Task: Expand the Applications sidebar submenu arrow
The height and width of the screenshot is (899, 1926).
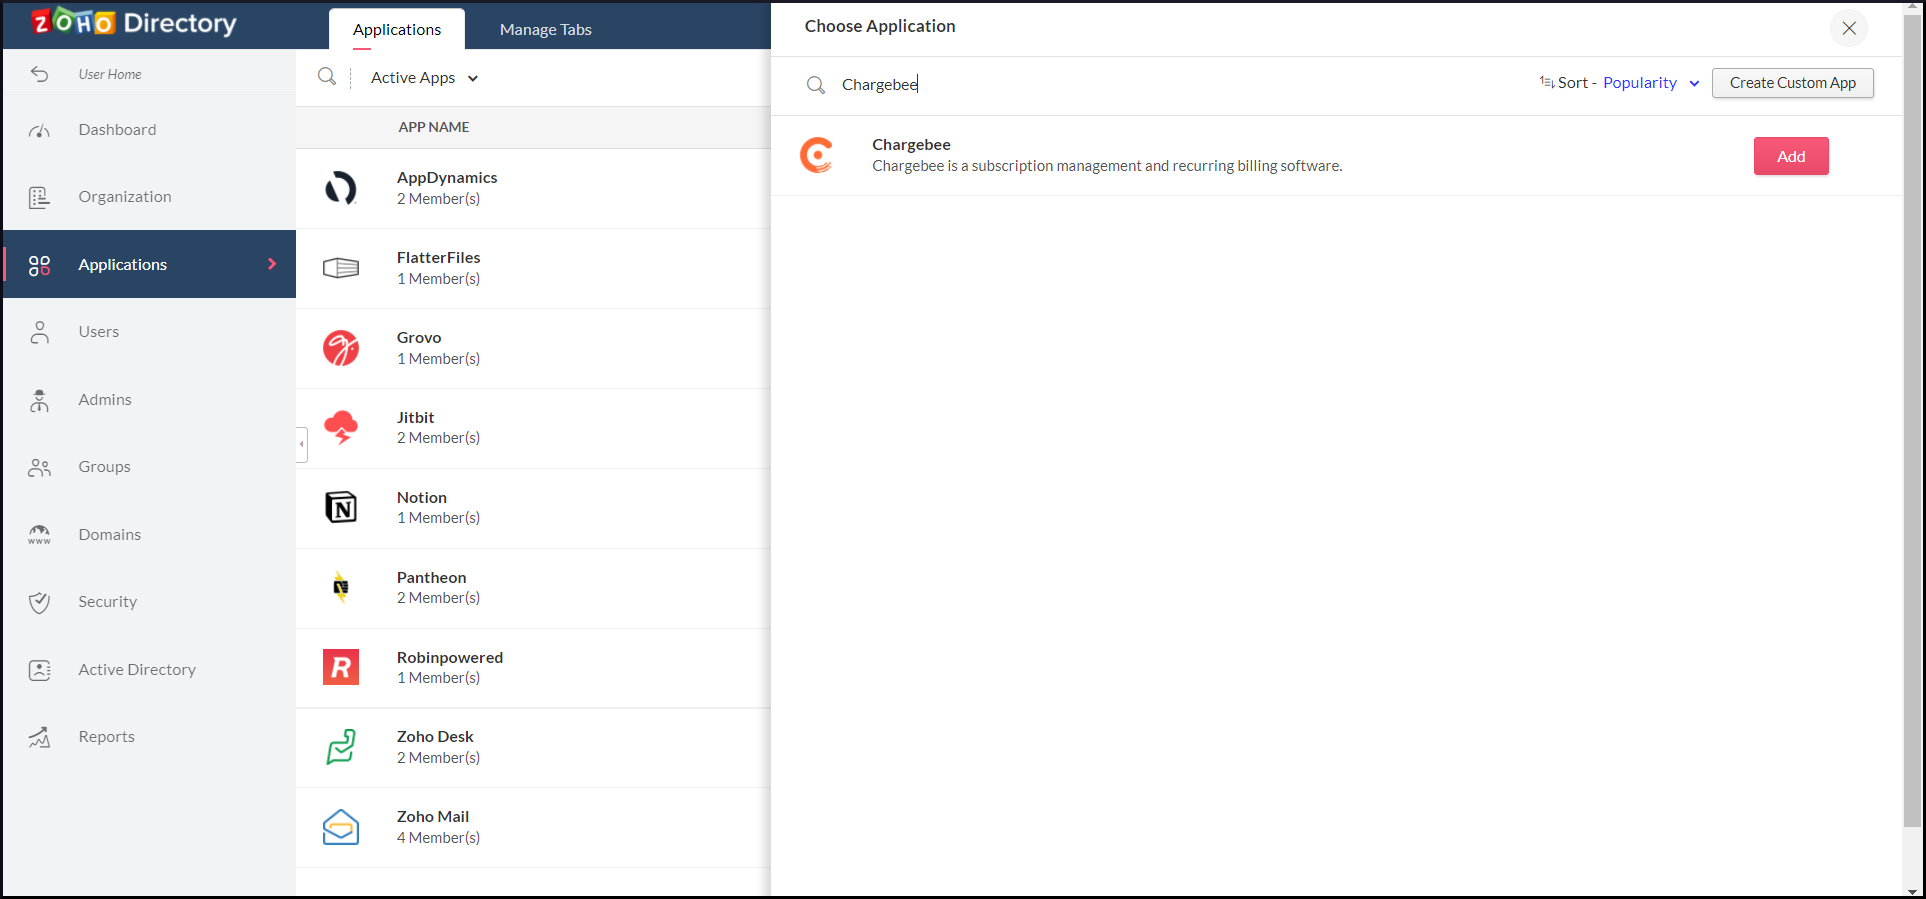Action: point(272,264)
